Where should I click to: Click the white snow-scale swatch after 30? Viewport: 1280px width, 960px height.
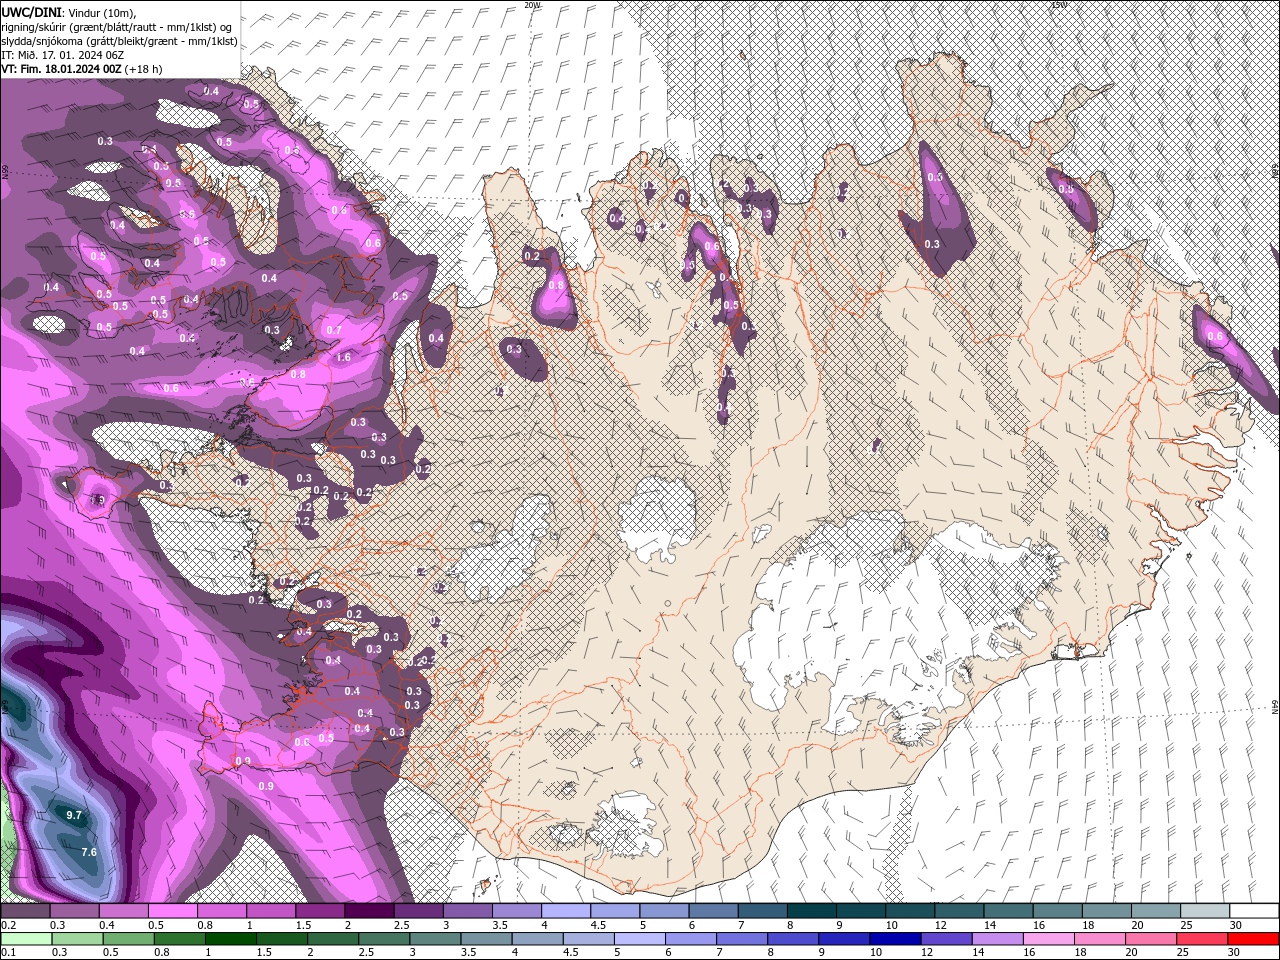click(x=1255, y=911)
